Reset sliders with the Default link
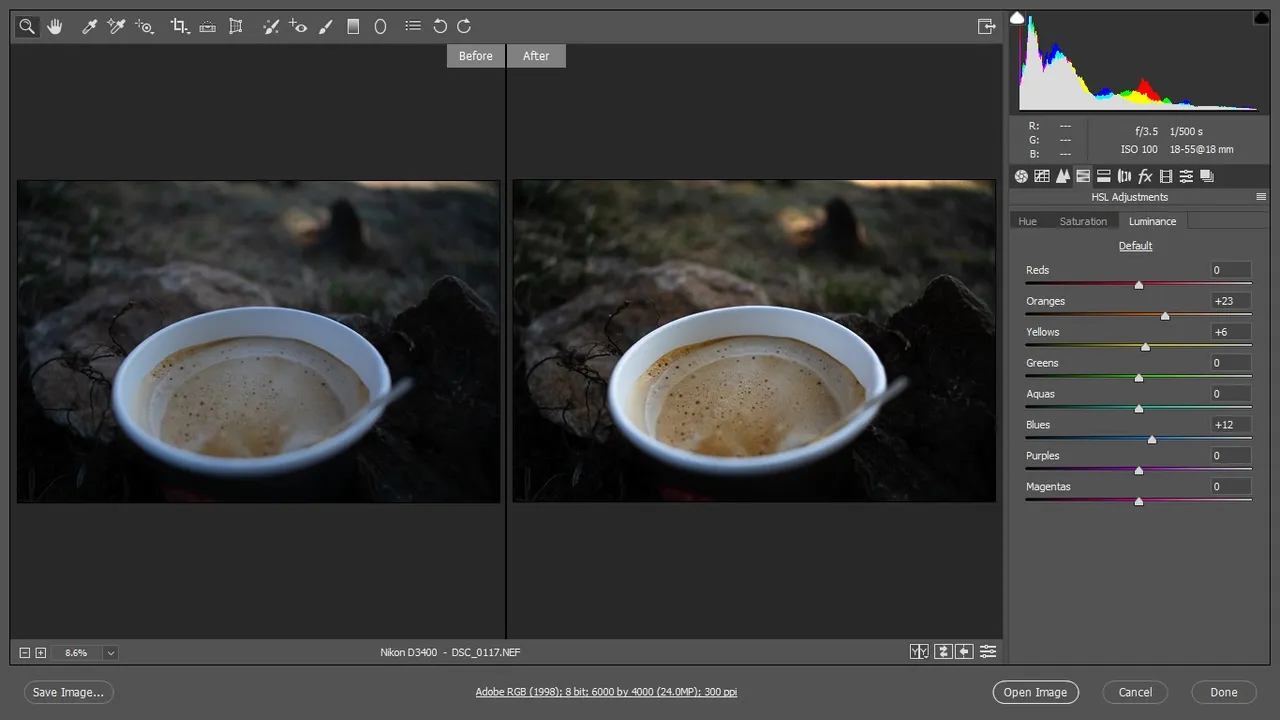 click(x=1135, y=246)
